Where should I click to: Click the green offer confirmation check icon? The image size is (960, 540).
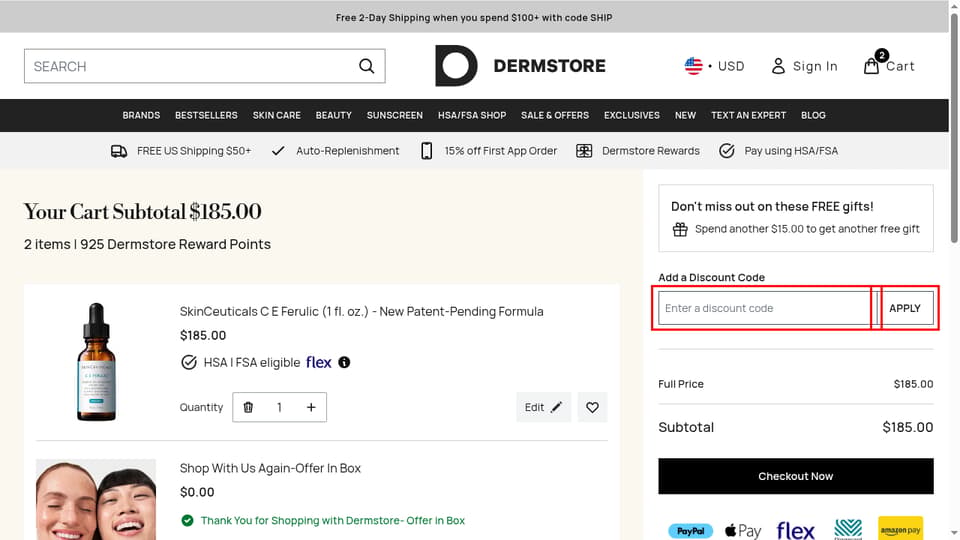187,520
